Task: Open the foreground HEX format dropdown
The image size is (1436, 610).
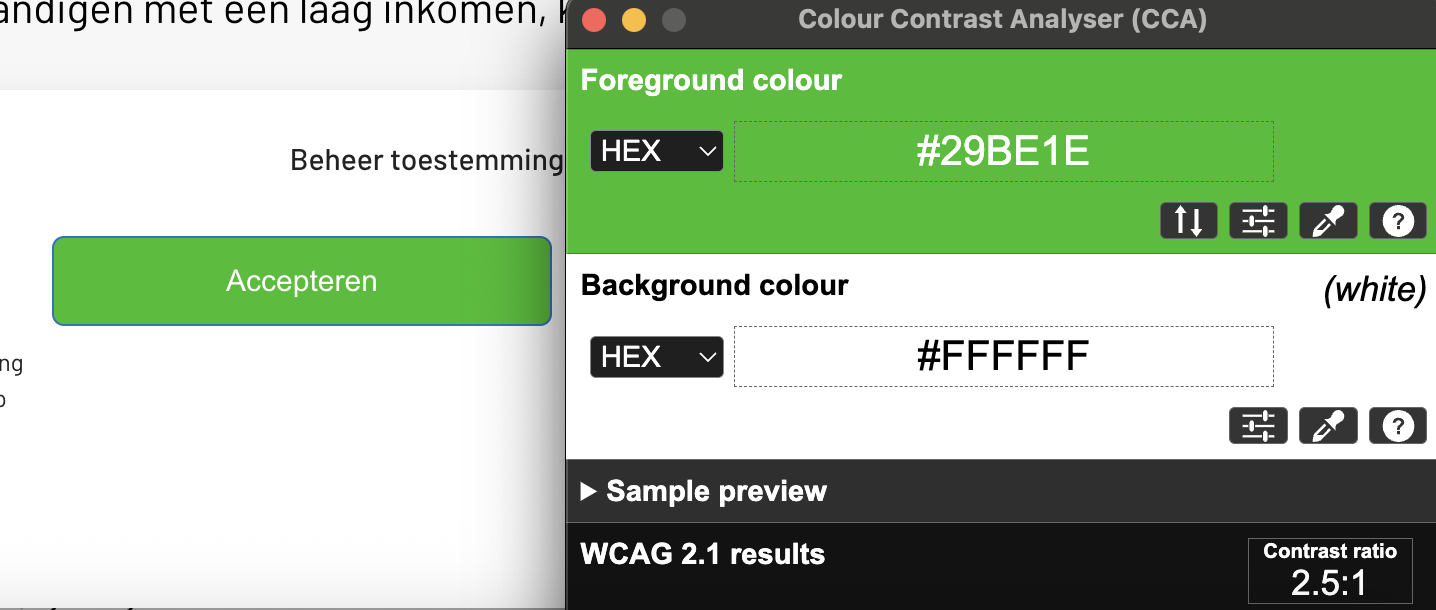Action: click(657, 152)
